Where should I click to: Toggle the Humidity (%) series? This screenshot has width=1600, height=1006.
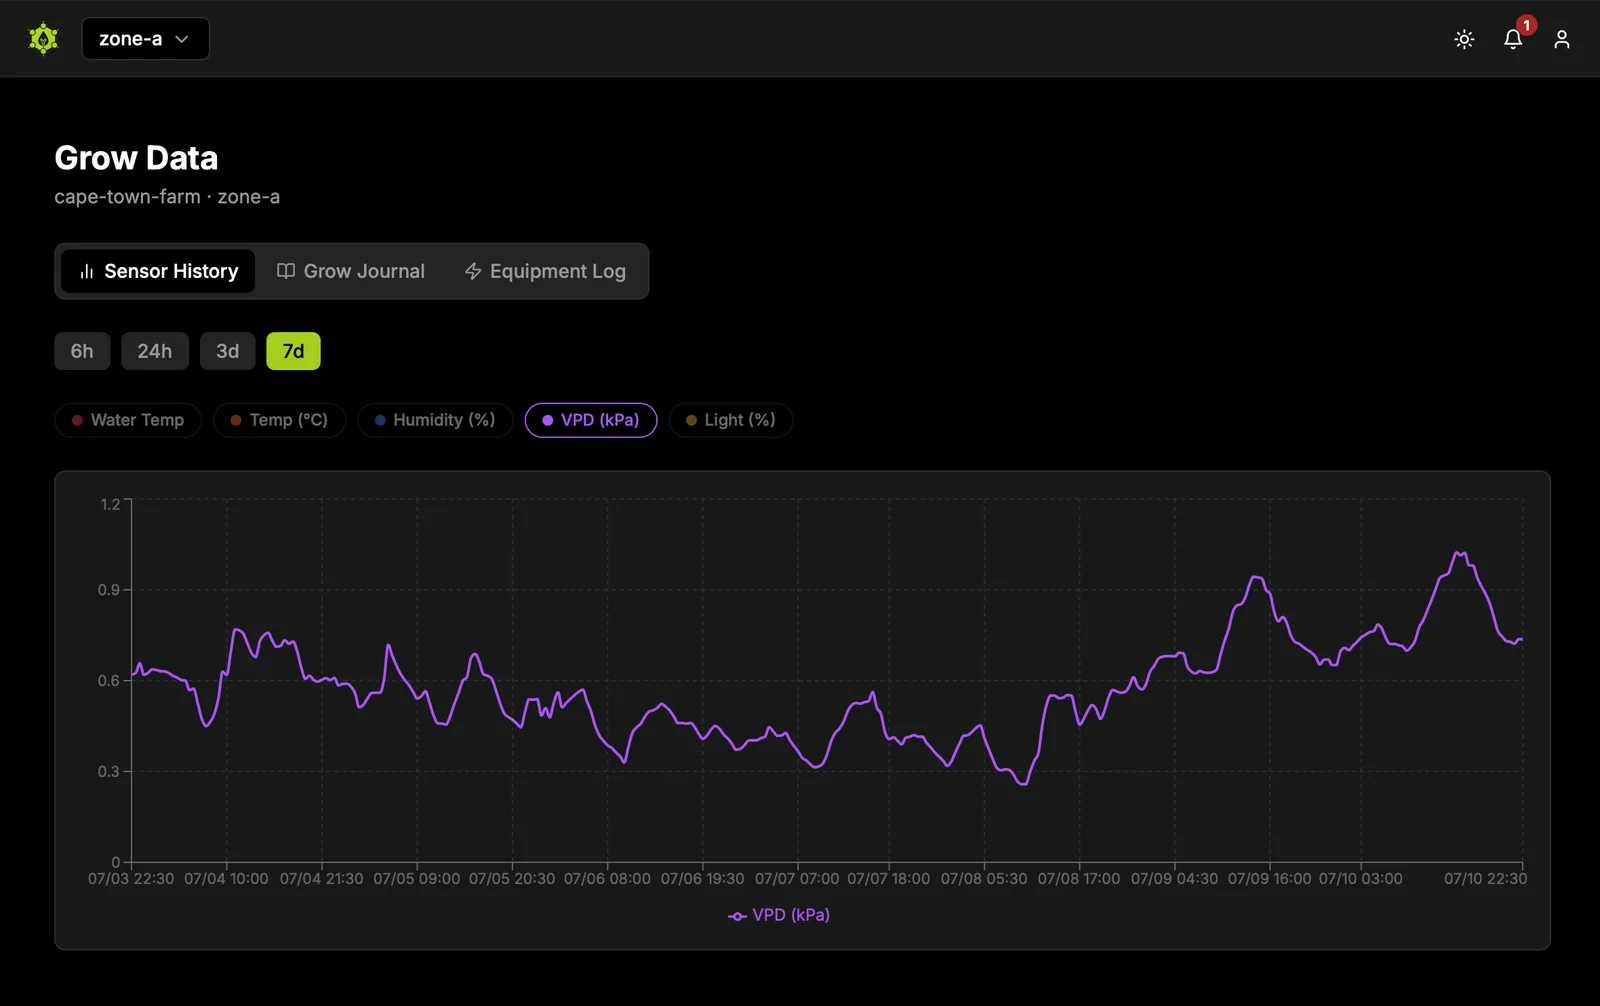click(435, 420)
